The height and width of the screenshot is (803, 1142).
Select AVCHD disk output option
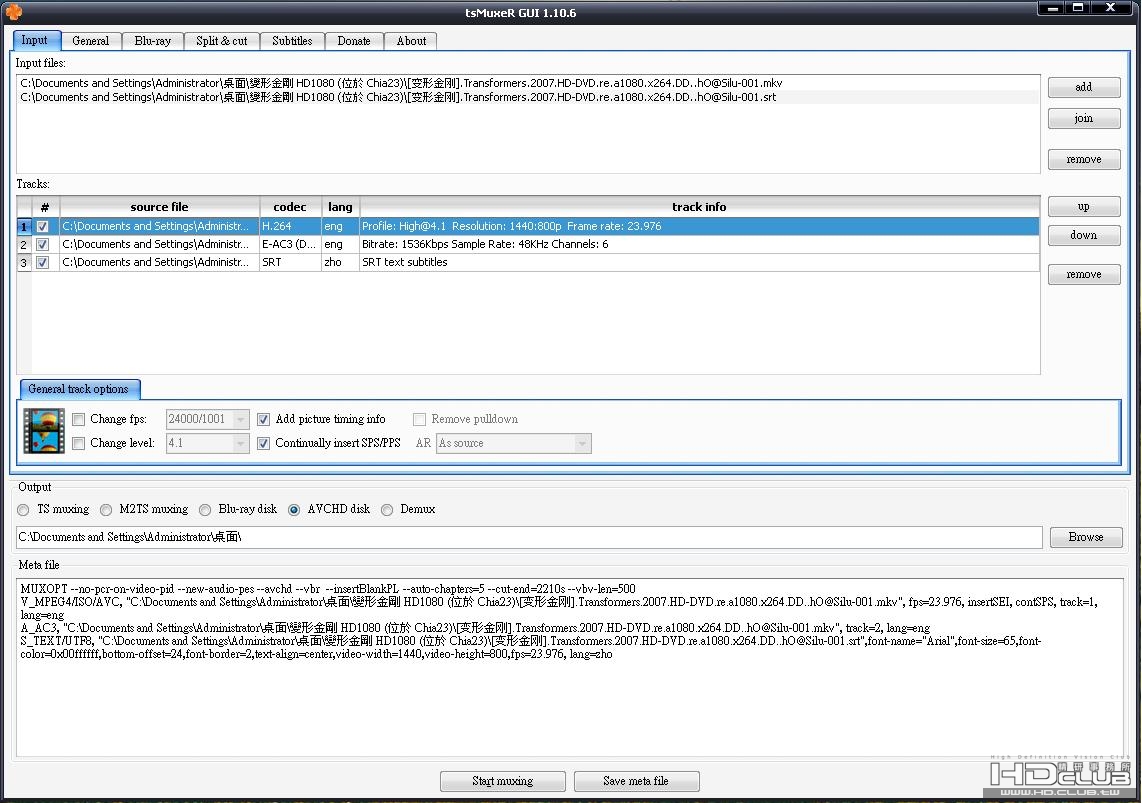[x=294, y=510]
